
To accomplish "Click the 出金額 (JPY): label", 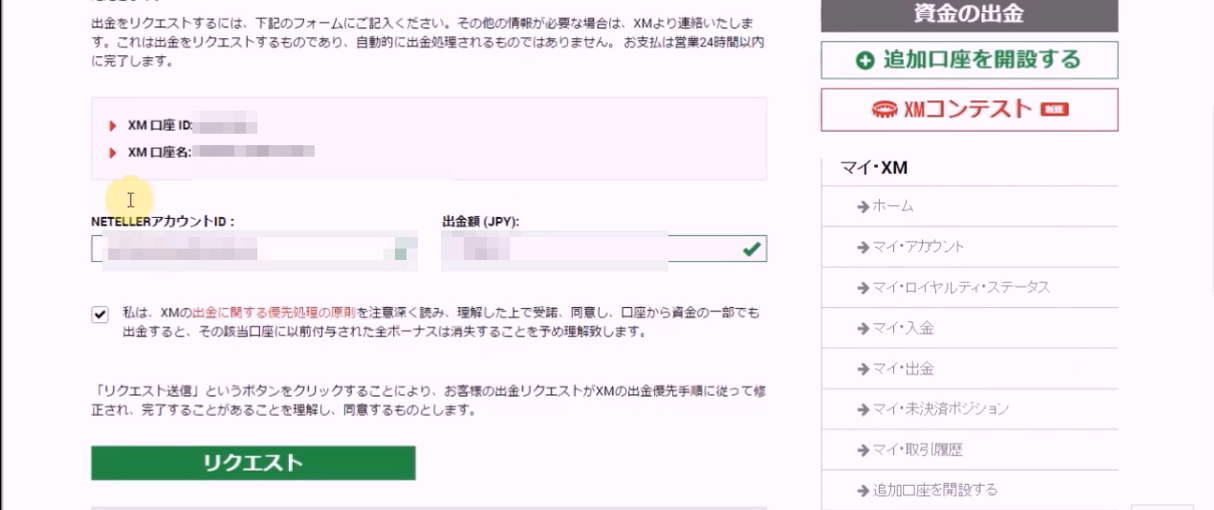I will [x=481, y=222].
